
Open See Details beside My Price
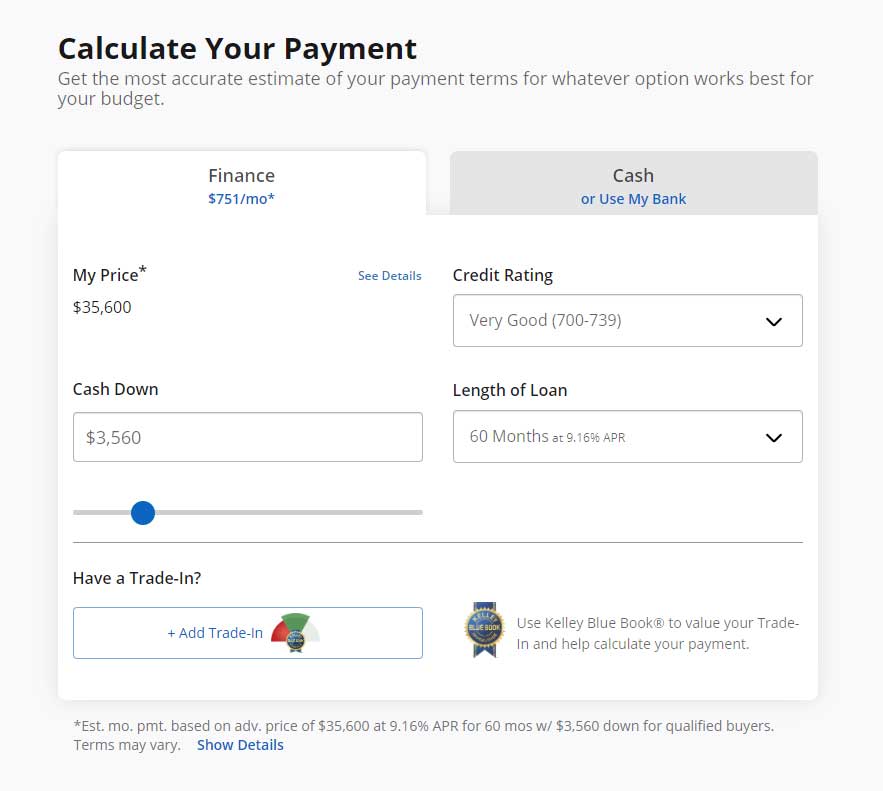click(389, 276)
